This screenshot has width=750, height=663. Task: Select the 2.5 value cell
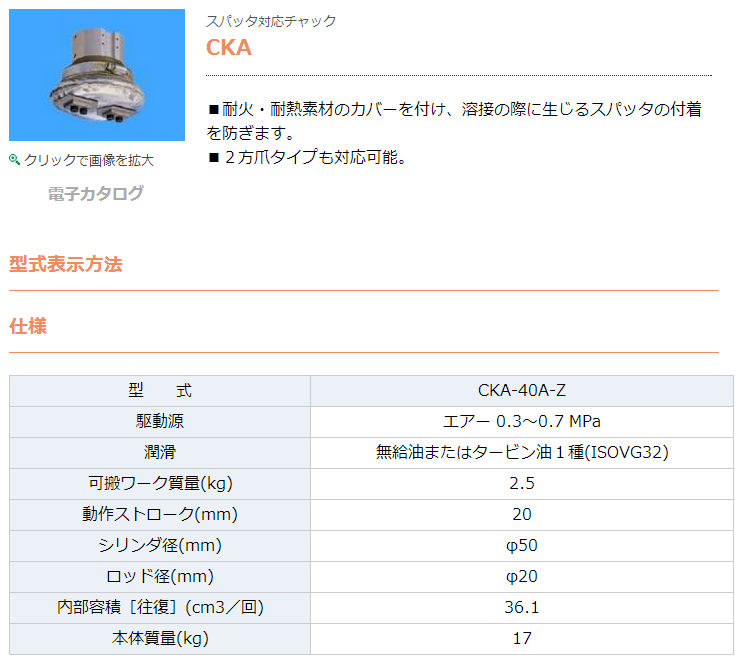pyautogui.click(x=521, y=484)
